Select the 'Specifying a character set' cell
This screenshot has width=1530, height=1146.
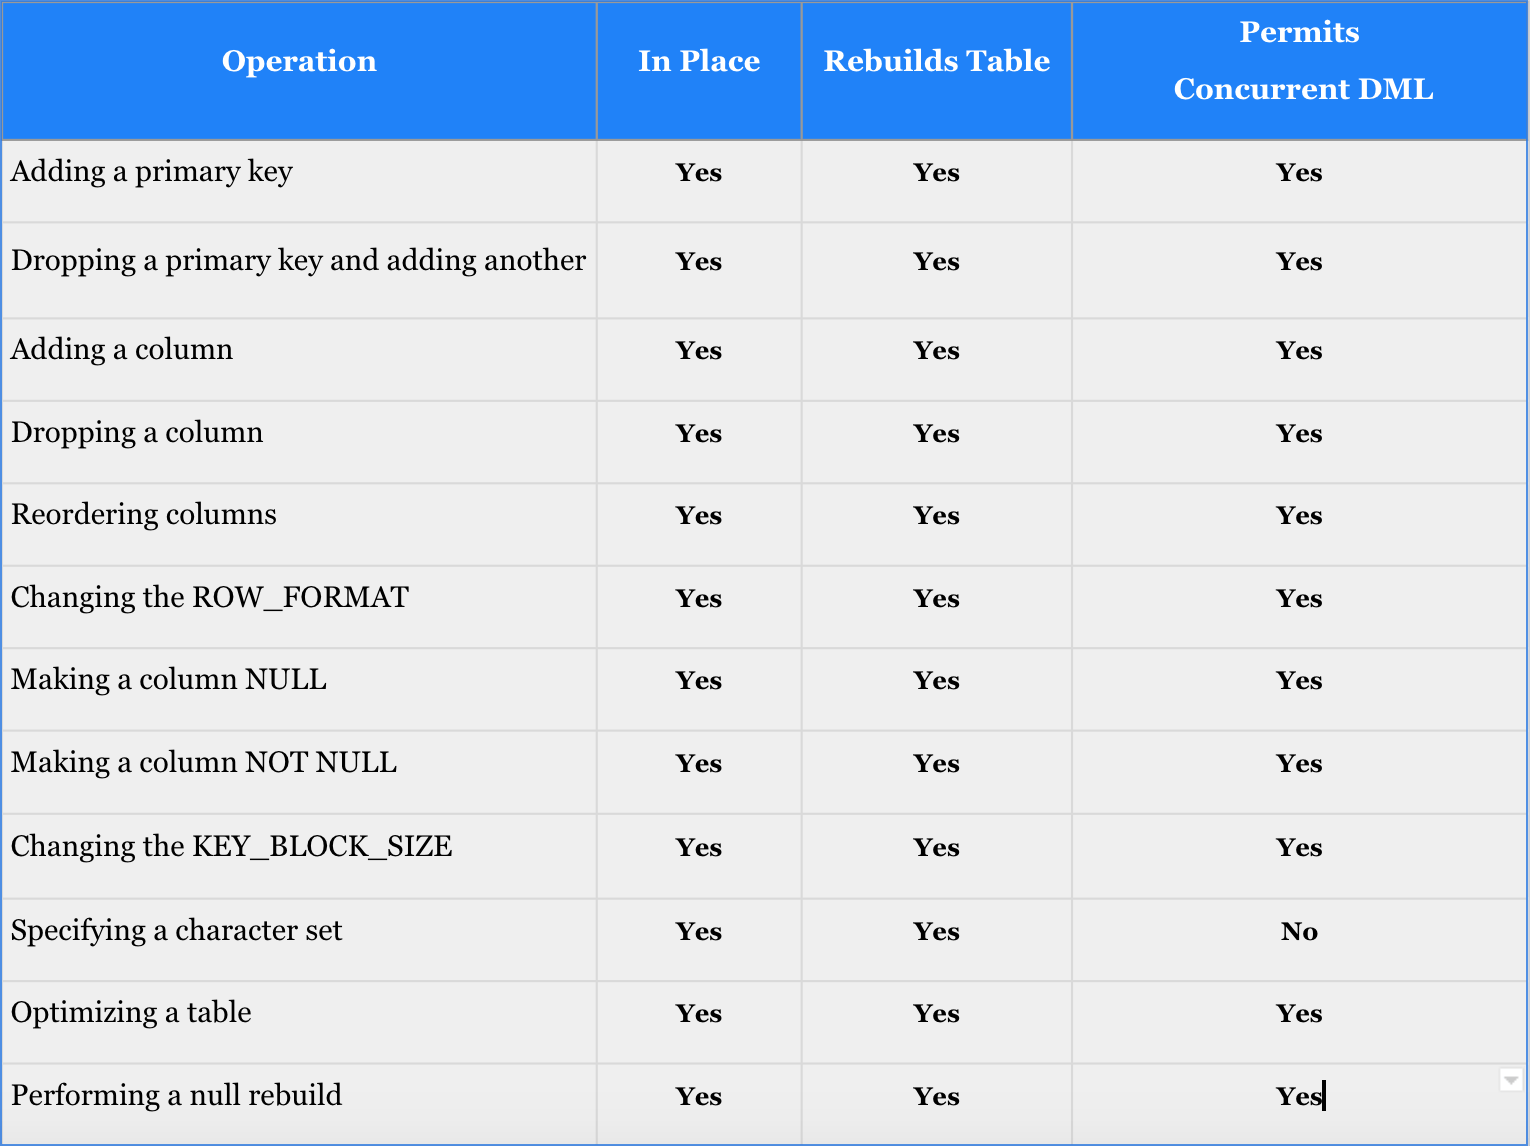point(177,931)
